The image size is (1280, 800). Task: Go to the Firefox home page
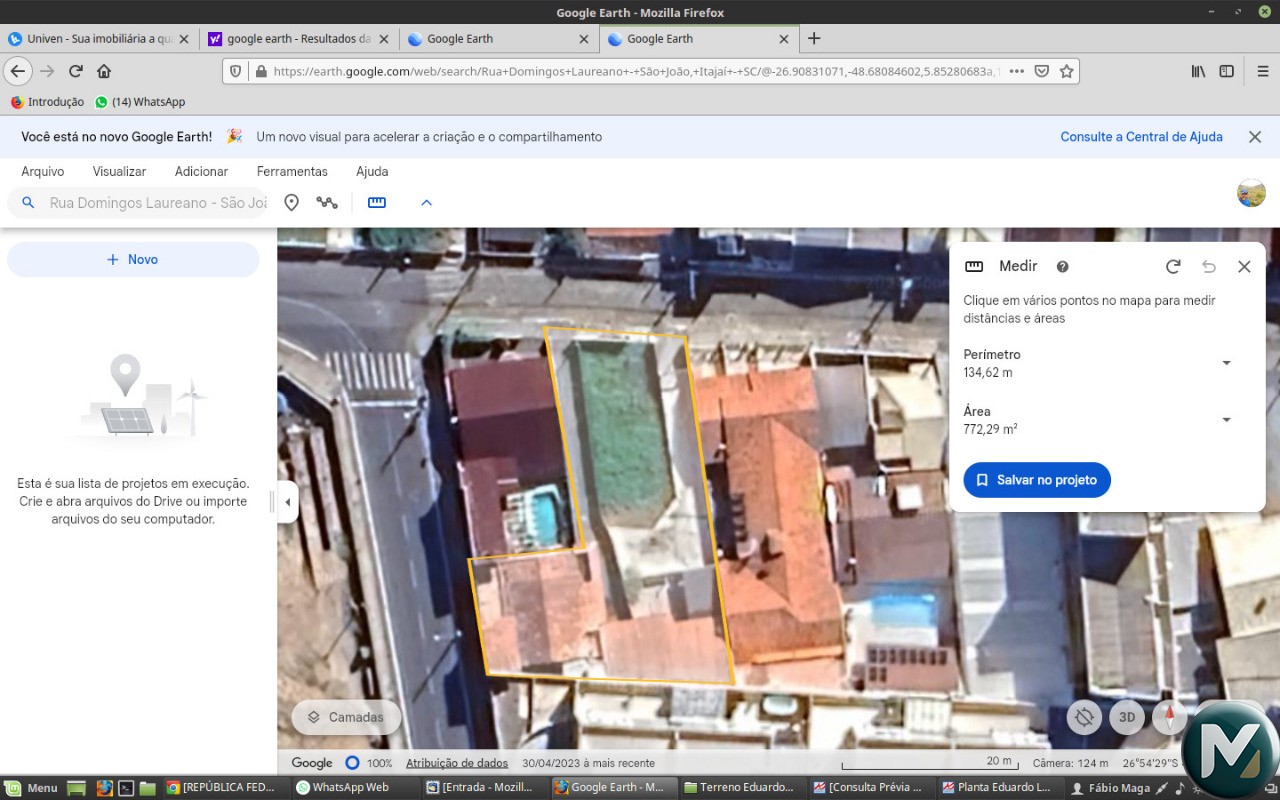pyautogui.click(x=104, y=71)
